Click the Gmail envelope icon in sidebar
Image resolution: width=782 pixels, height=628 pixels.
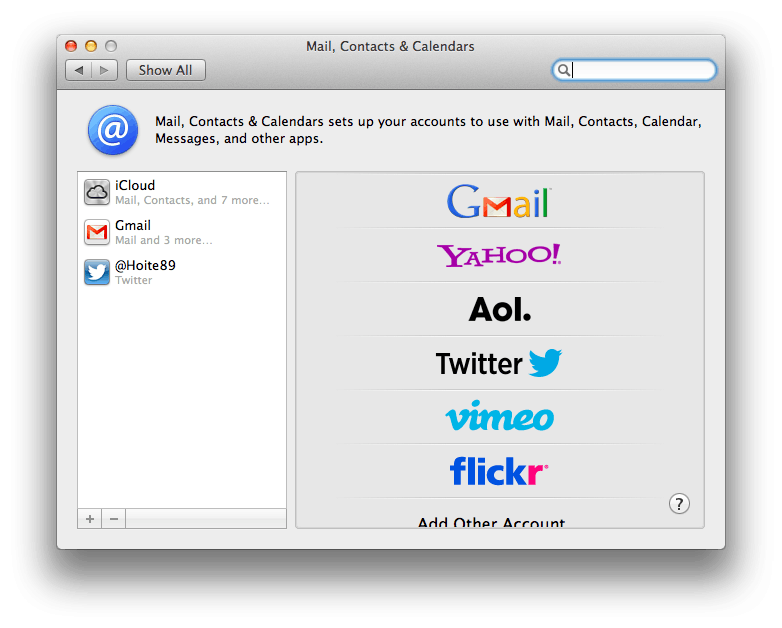coord(97,232)
